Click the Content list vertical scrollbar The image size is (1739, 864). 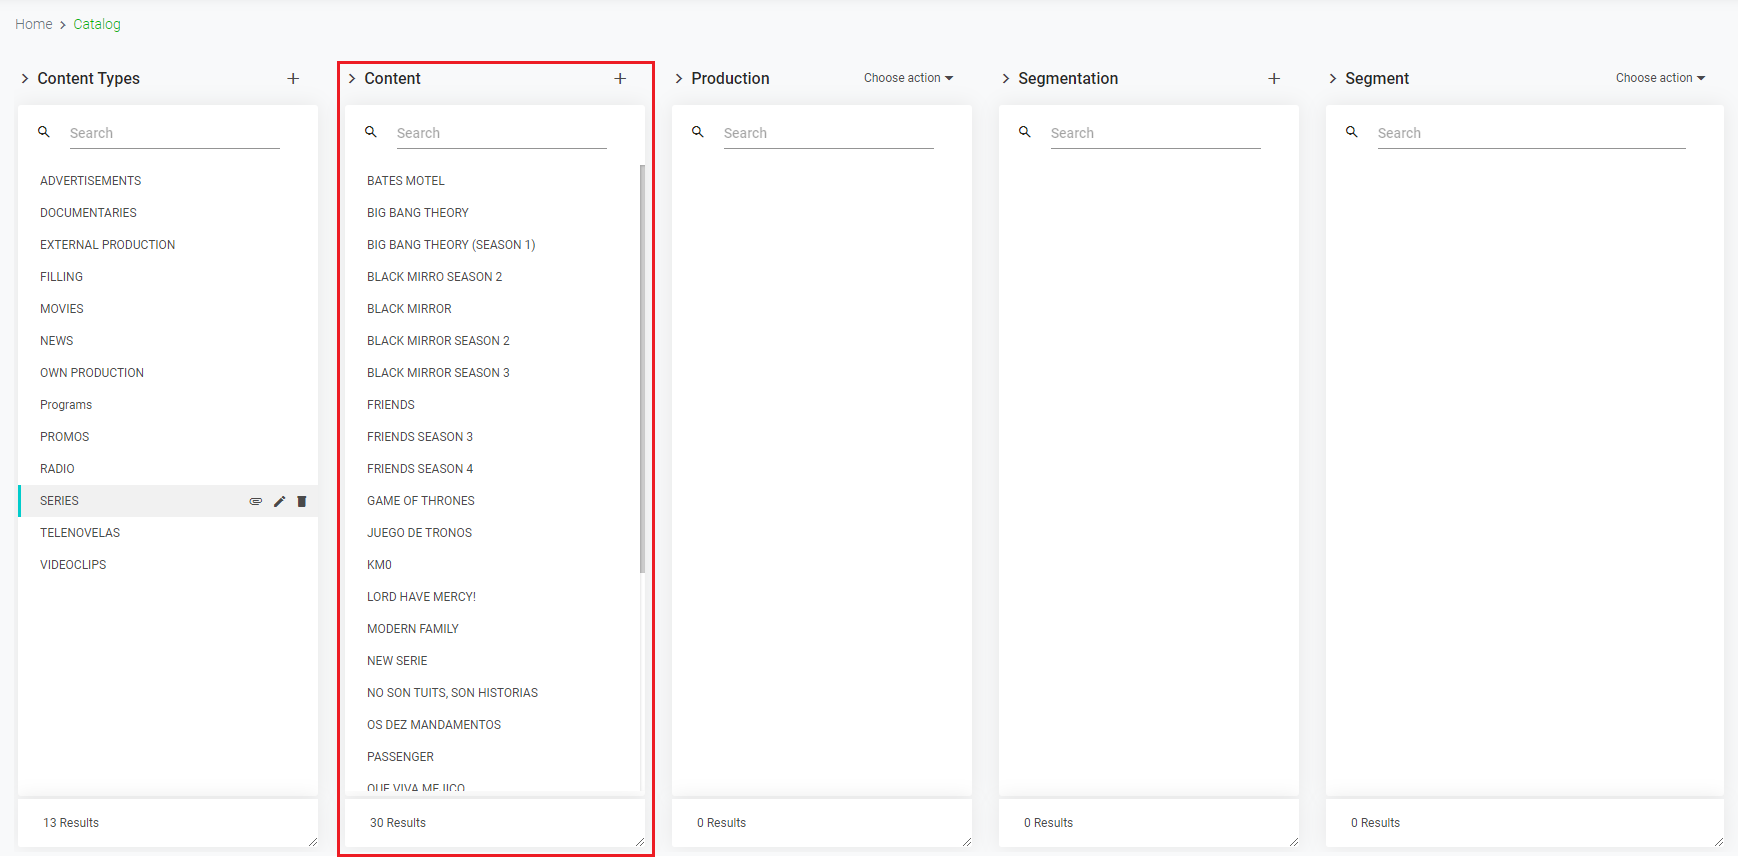(642, 370)
